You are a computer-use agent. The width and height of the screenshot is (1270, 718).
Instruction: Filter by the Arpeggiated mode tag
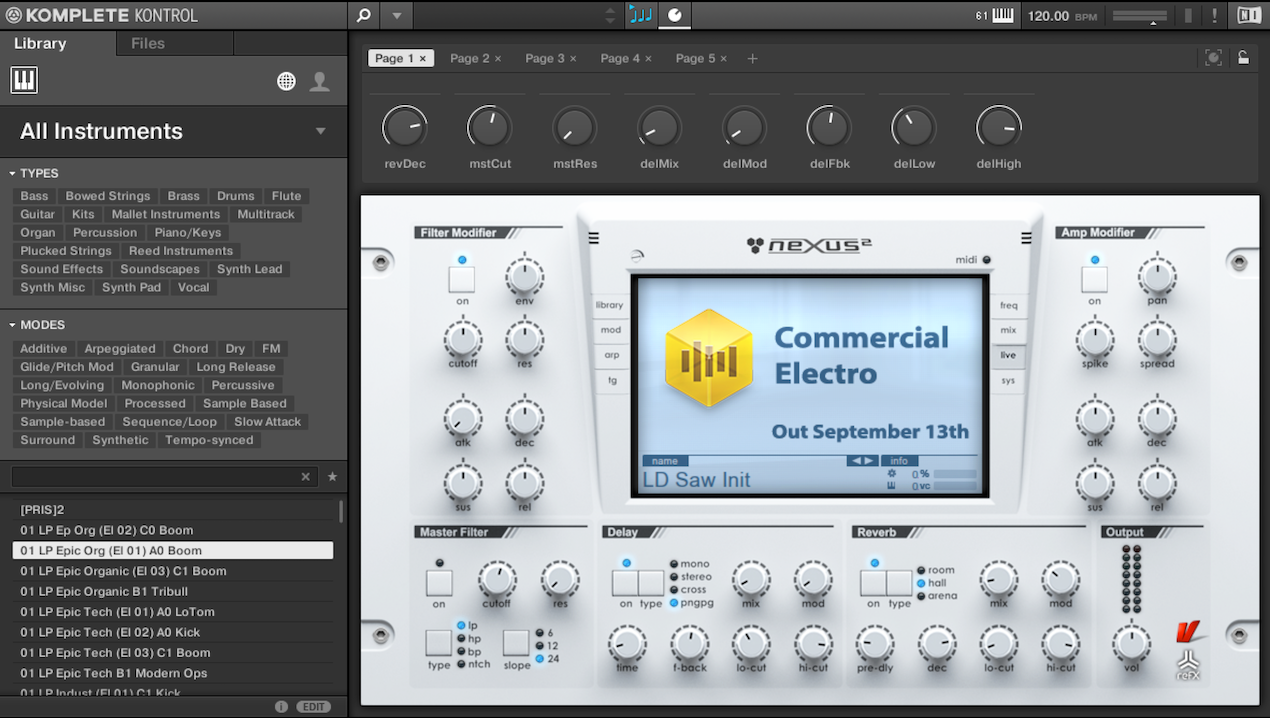pos(120,349)
